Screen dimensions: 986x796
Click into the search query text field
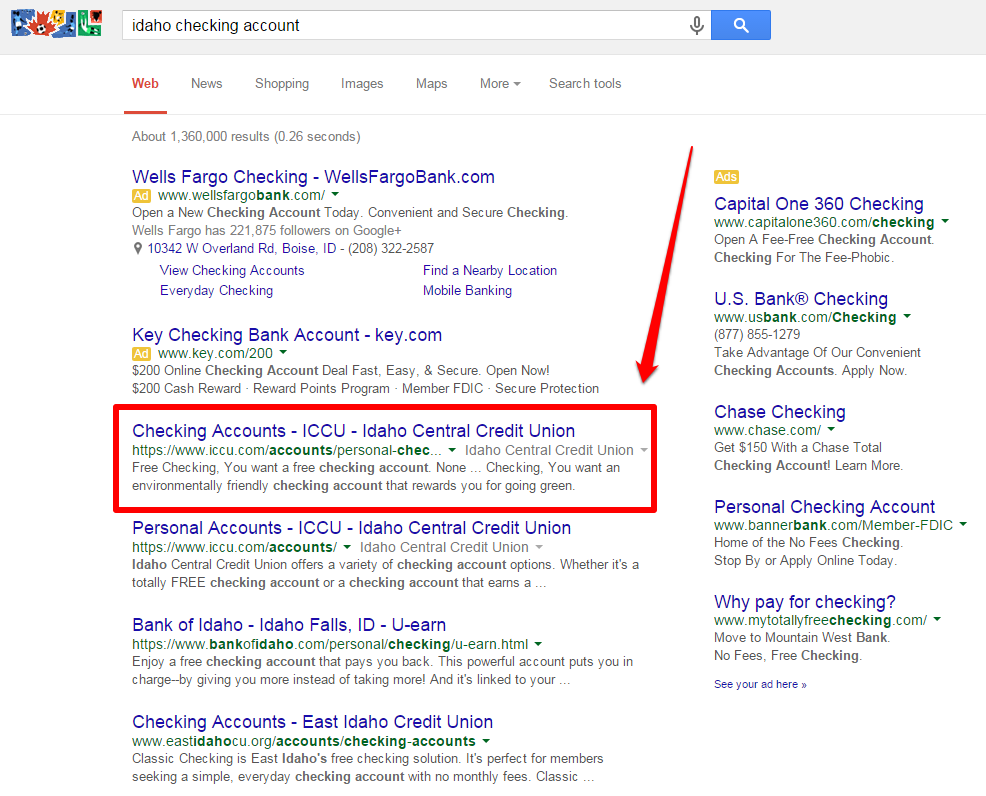tap(400, 25)
